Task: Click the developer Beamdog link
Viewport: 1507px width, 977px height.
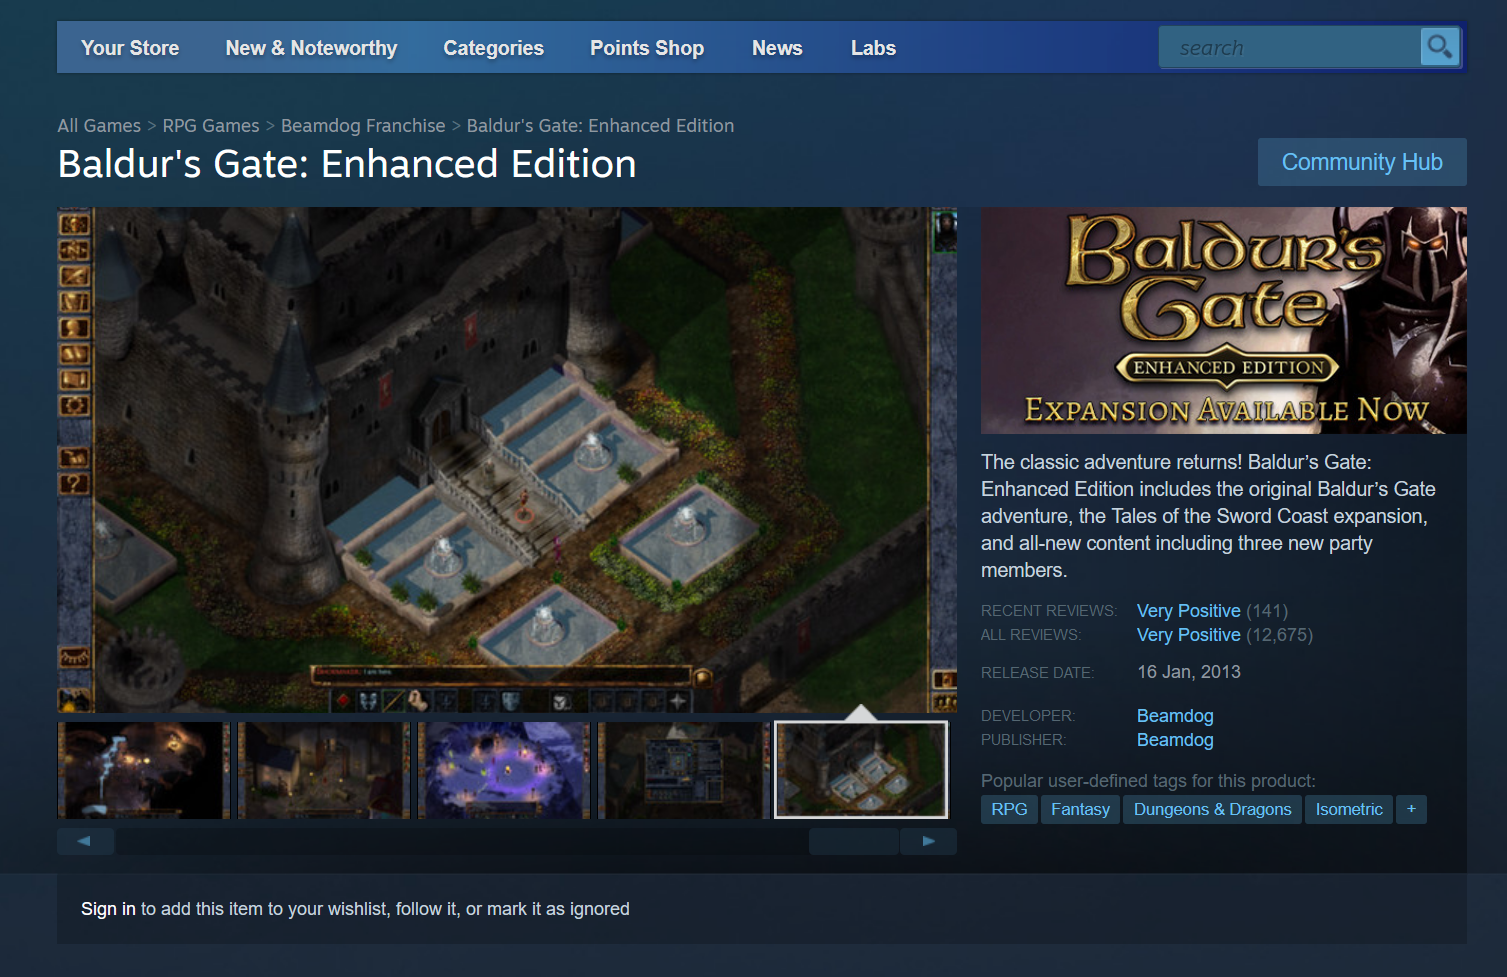Action: click(1175, 716)
